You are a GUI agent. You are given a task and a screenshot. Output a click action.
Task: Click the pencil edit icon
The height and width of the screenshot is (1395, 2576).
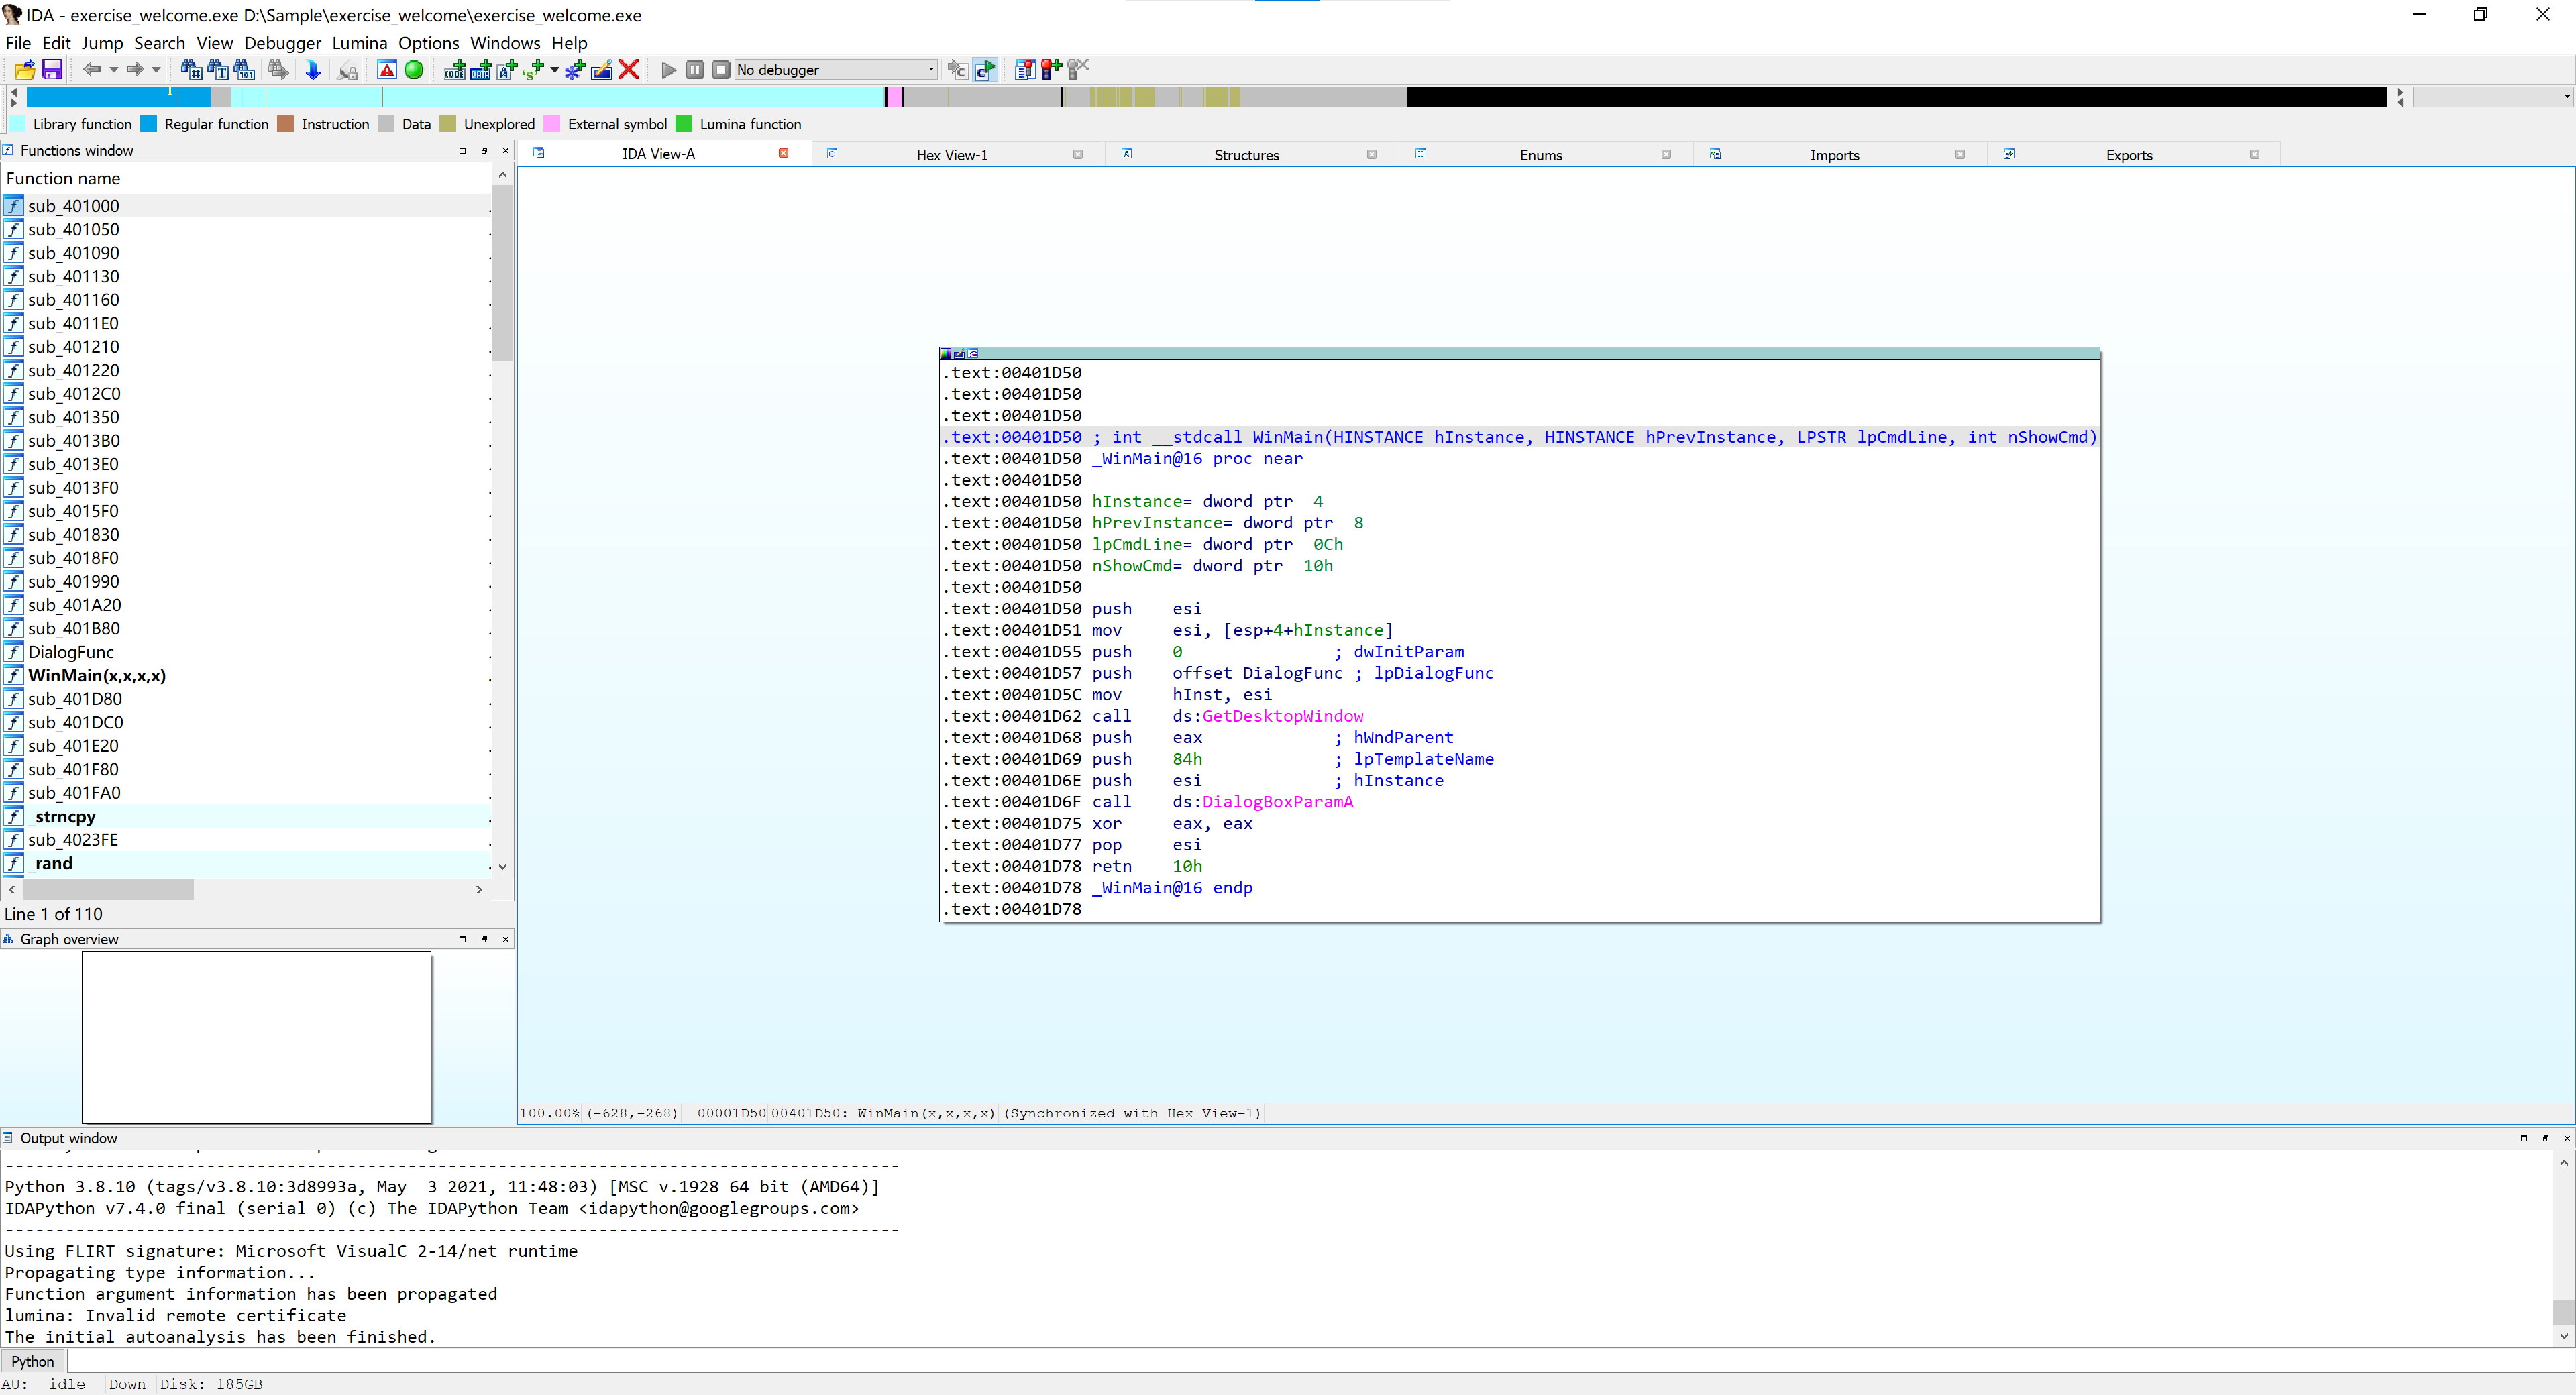pos(602,69)
